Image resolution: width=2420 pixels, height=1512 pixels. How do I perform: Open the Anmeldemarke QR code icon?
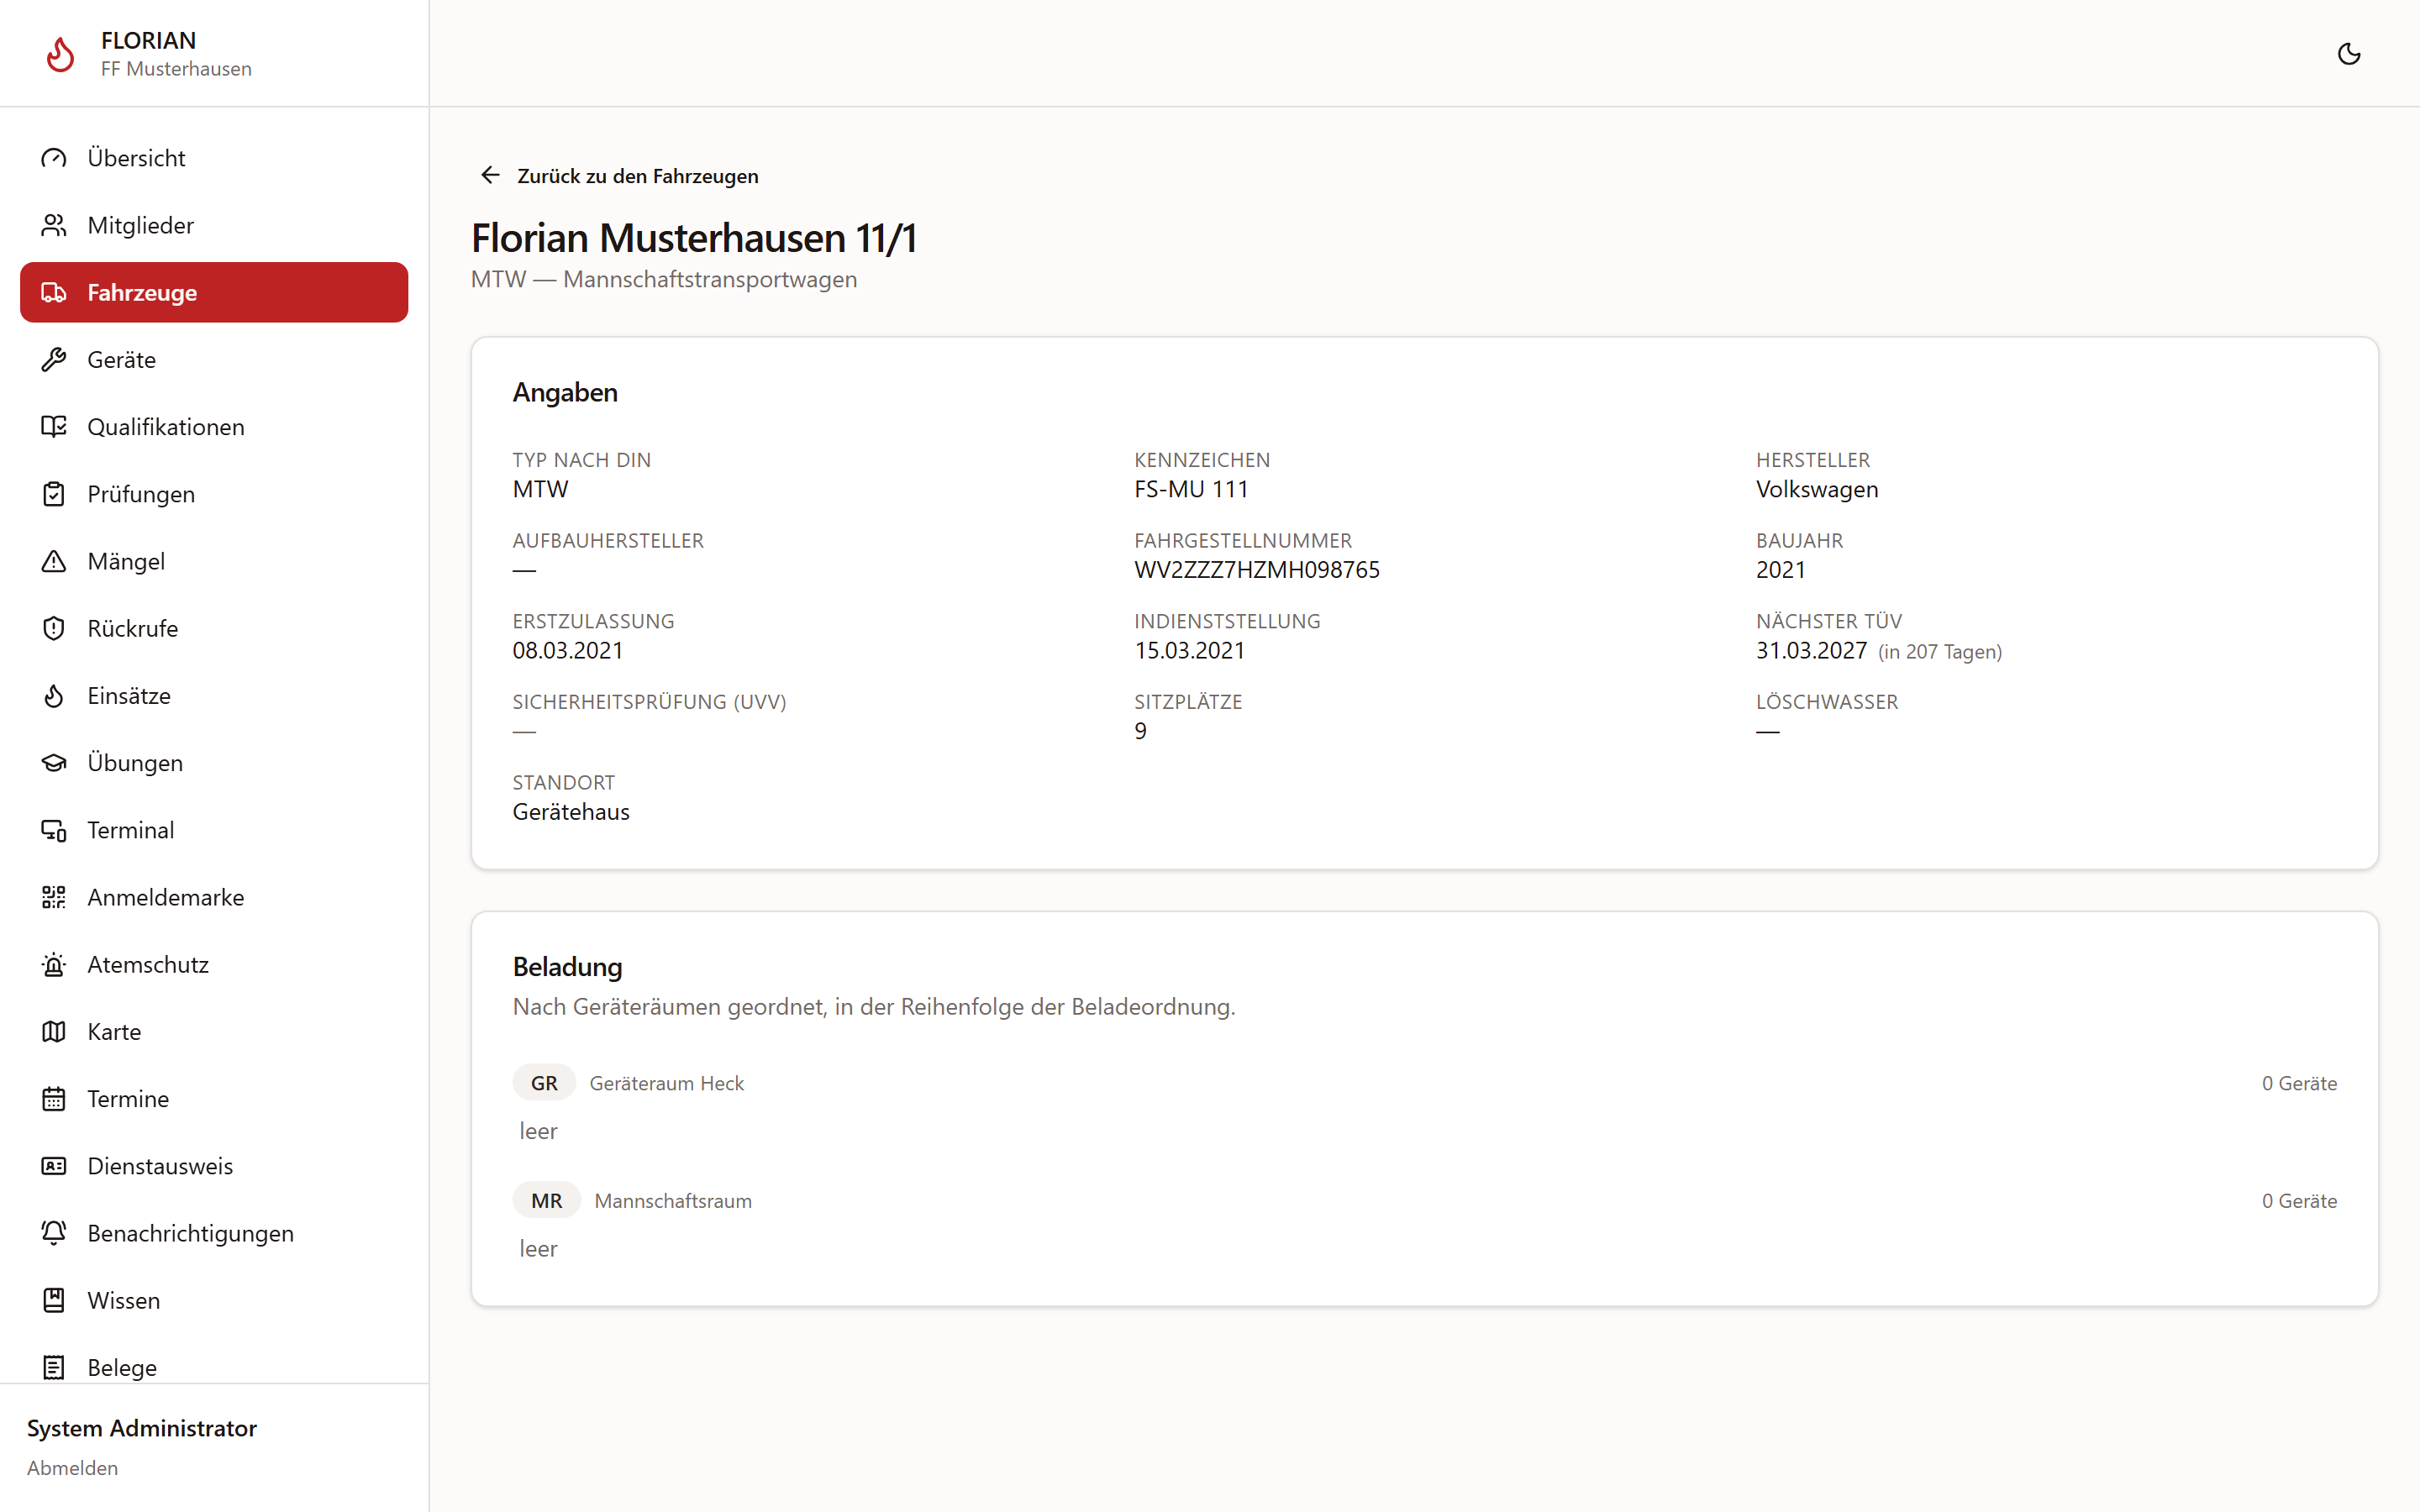(54, 897)
